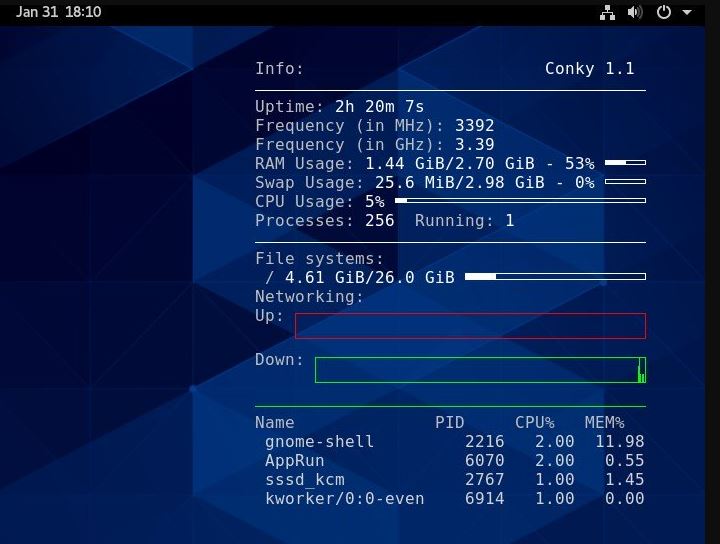Image resolution: width=720 pixels, height=544 pixels.
Task: Select the Uptime value '2h 20m 7s'
Action: coord(379,107)
